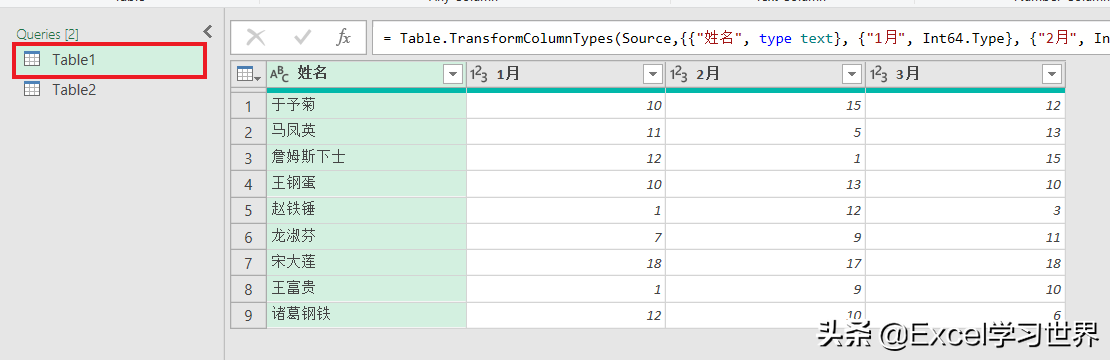Open the filter dropdown for the 2月 column

pos(852,74)
